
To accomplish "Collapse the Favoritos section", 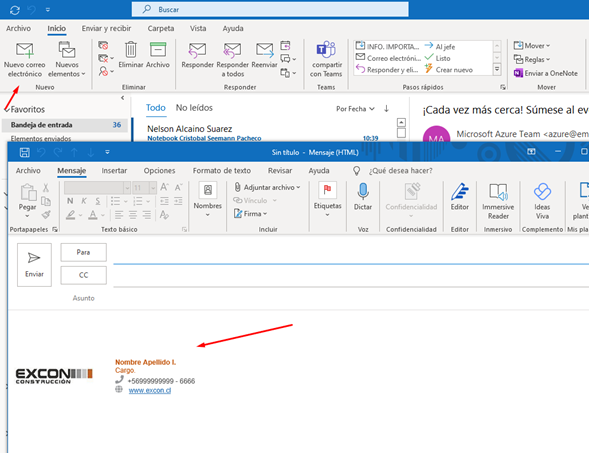I will click(x=7, y=110).
